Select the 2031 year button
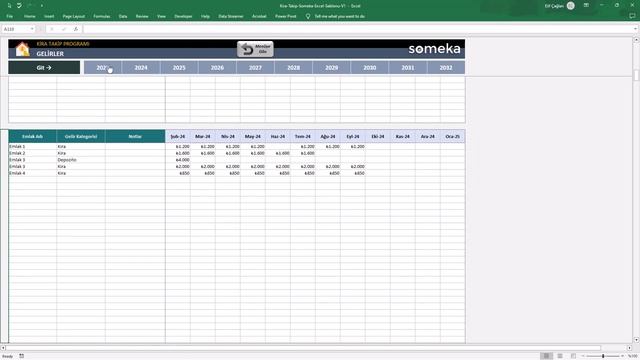Image resolution: width=640 pixels, height=360 pixels. point(408,68)
